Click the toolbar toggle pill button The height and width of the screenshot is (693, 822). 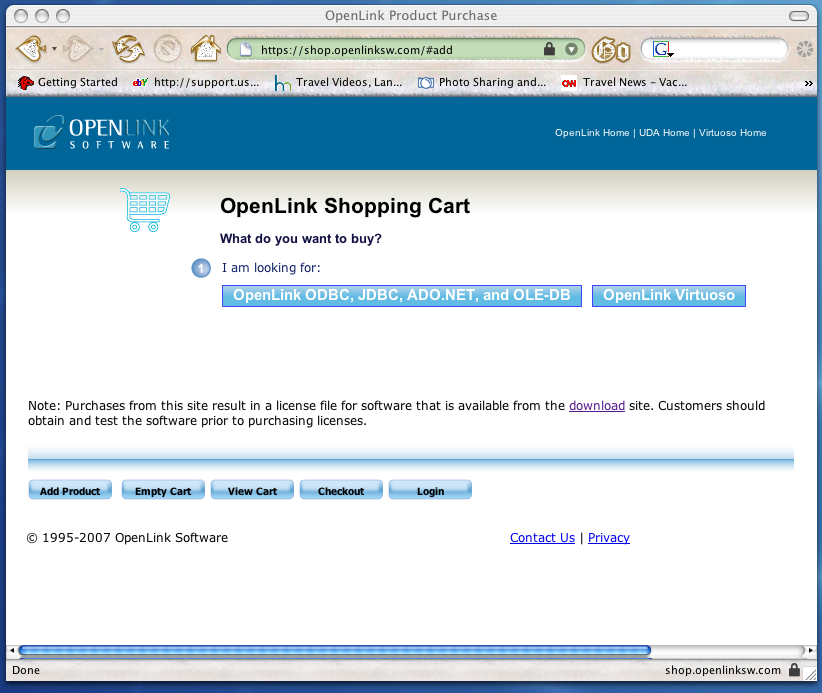tap(798, 16)
